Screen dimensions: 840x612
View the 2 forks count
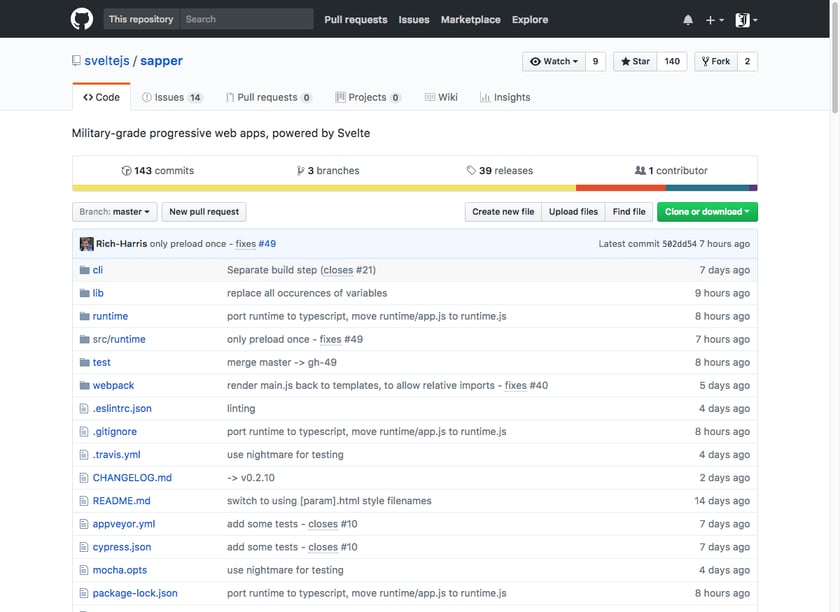coord(747,62)
